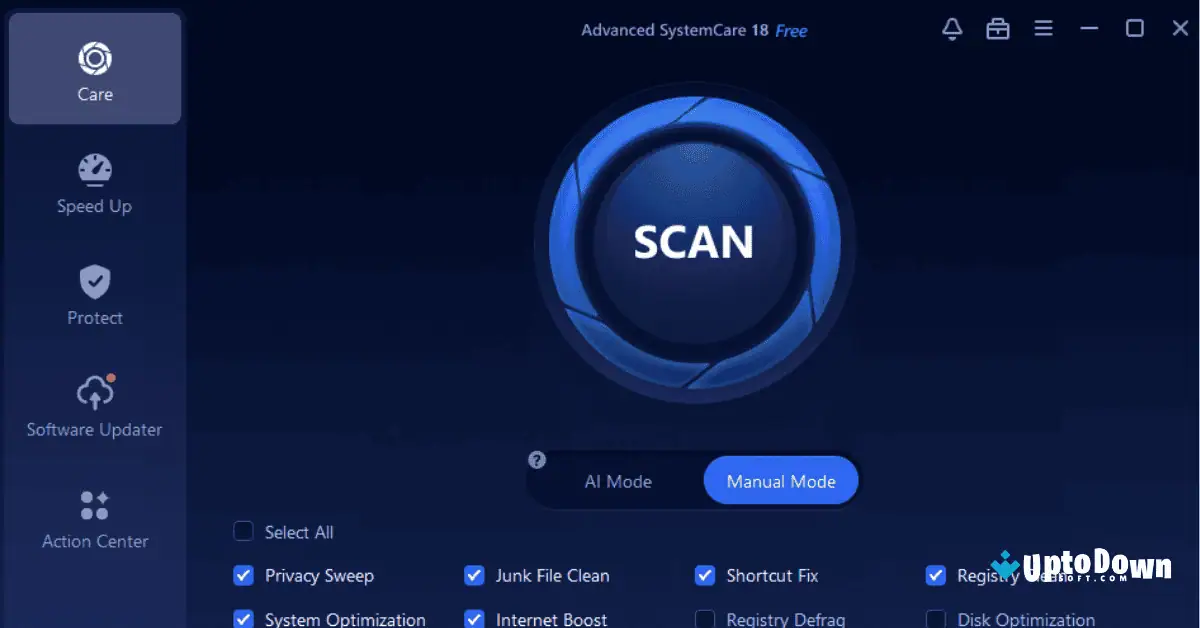
Task: Open the Protect section
Action: (x=95, y=295)
